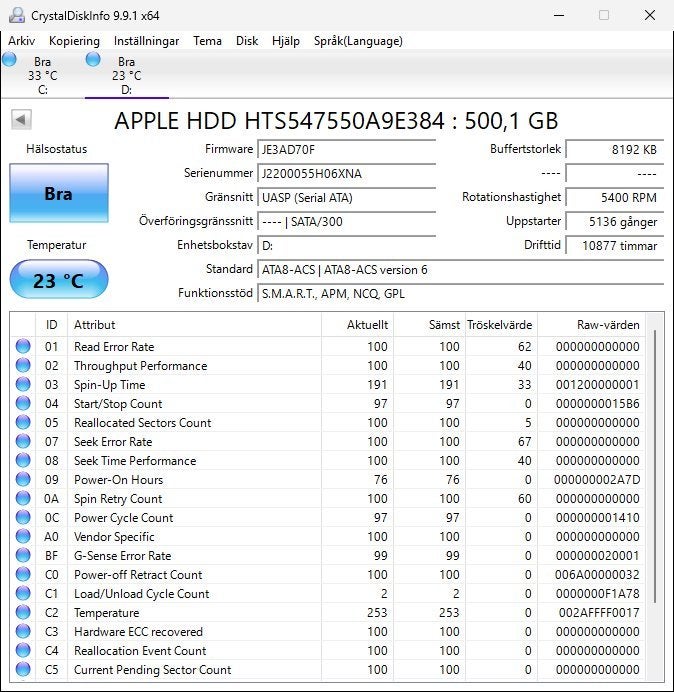Click raw value 002AFFFF0017 in Temperature row
Screen dimensions: 674x692
(x=599, y=613)
